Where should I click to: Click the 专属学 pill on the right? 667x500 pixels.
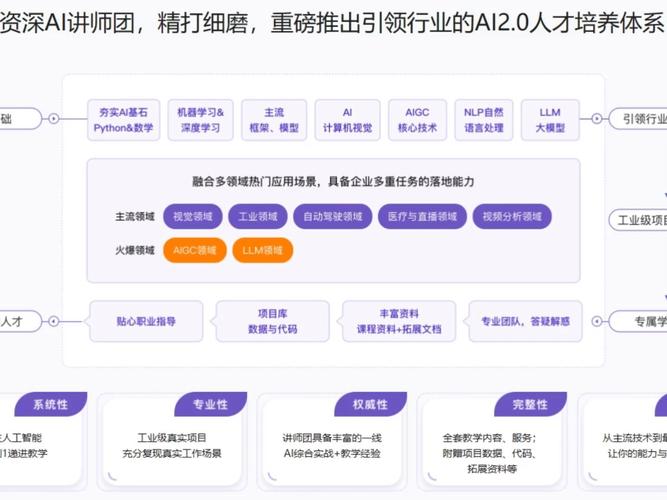(638, 321)
